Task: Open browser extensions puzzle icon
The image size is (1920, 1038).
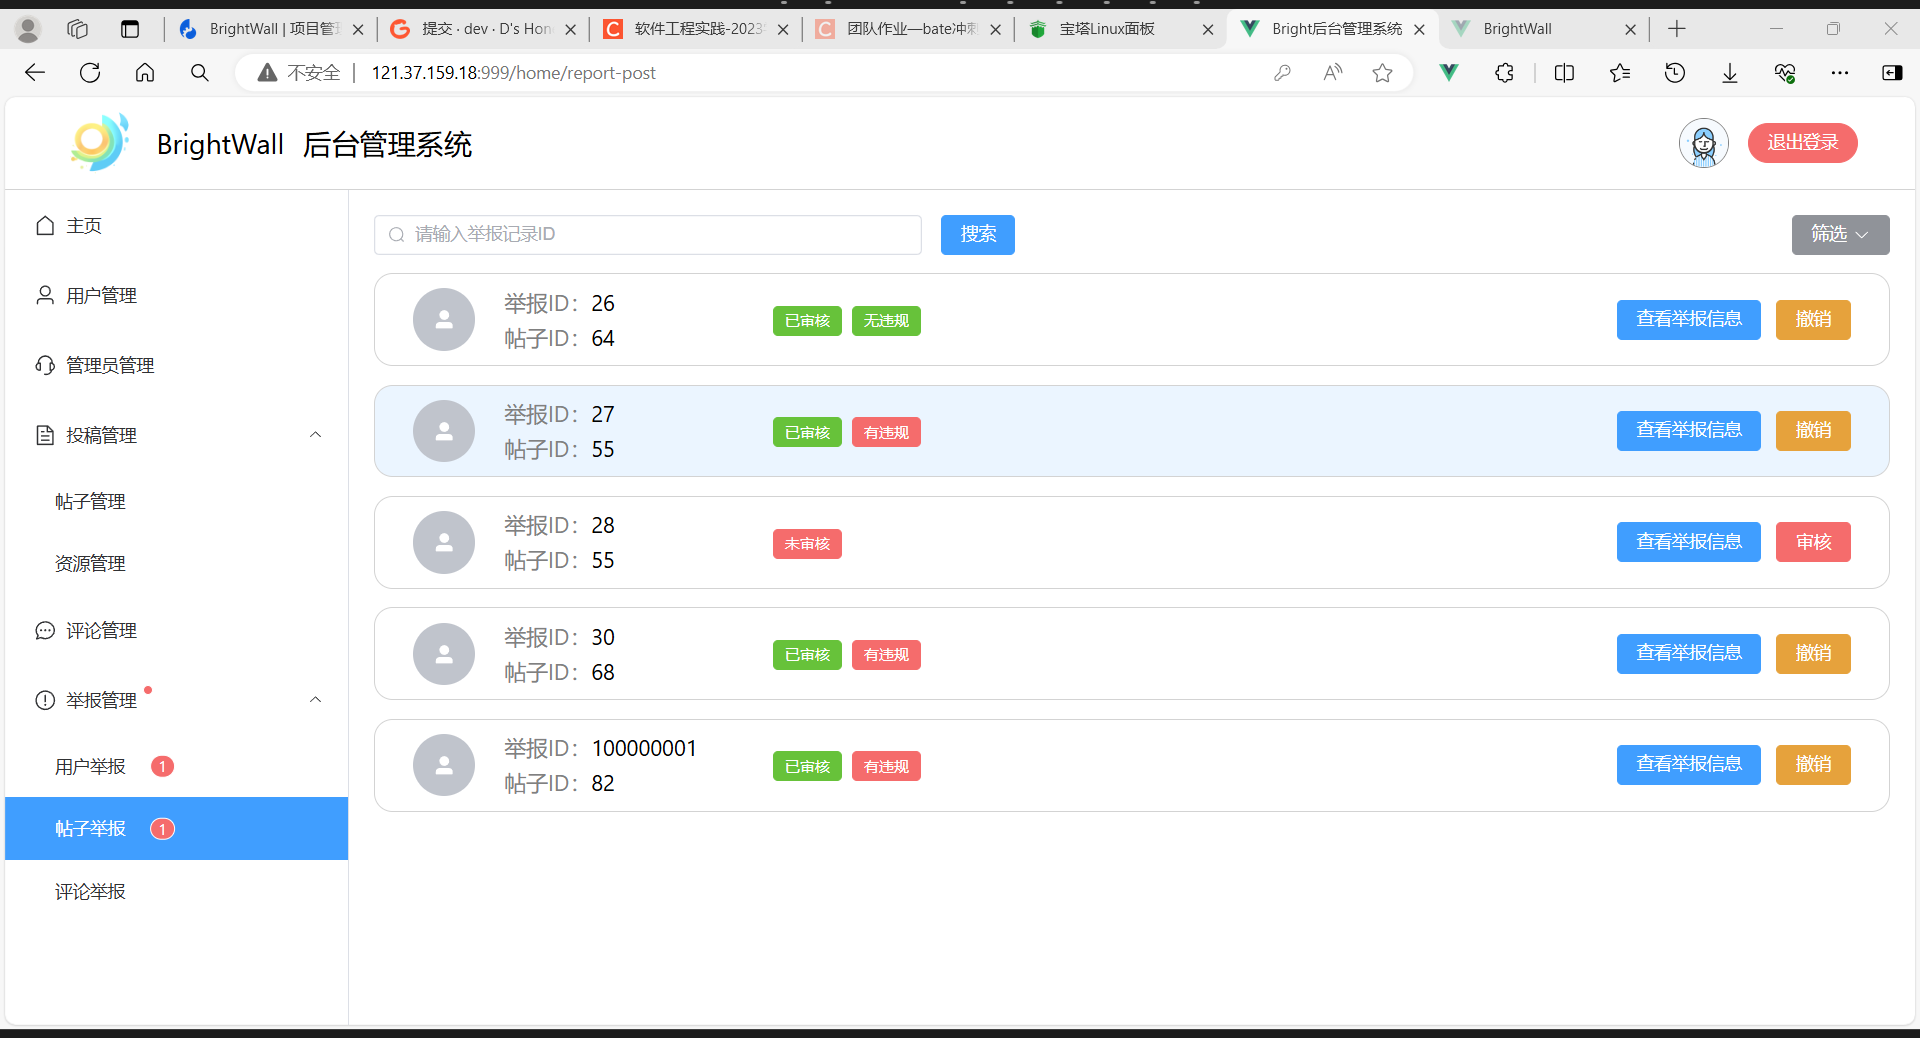Action: click(1504, 73)
